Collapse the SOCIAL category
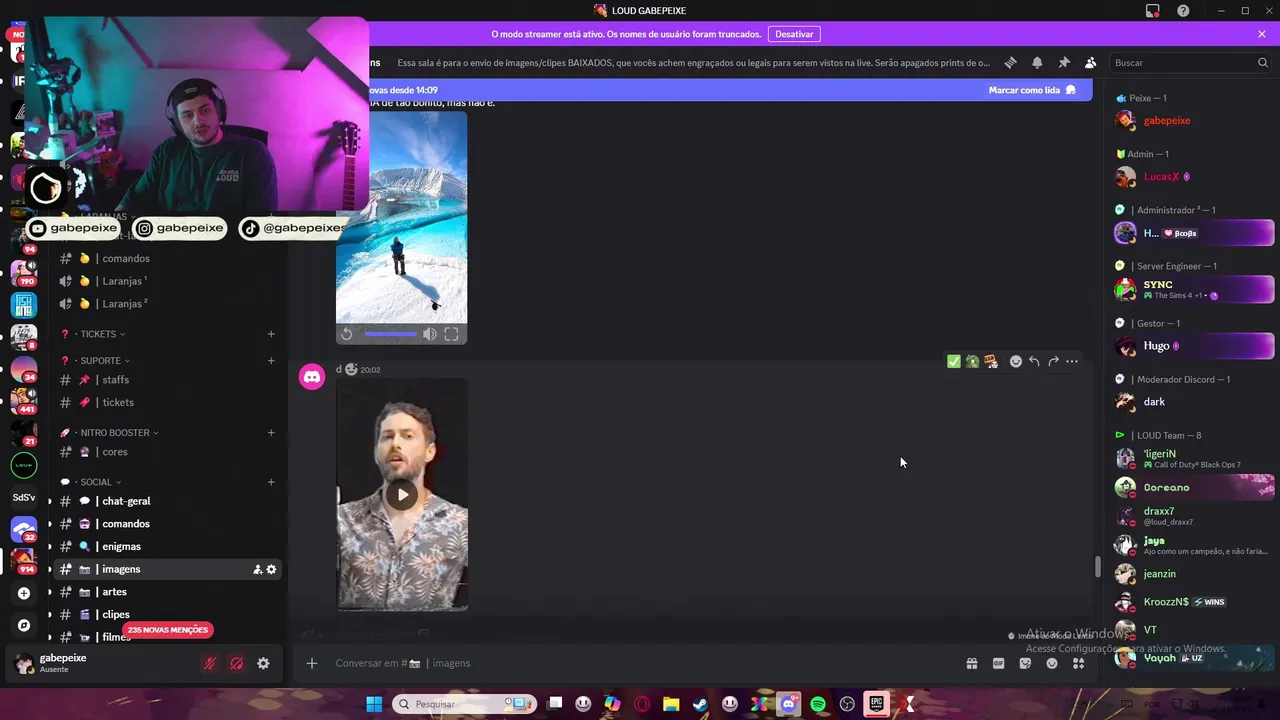Viewport: 1280px width, 720px height. 96,482
